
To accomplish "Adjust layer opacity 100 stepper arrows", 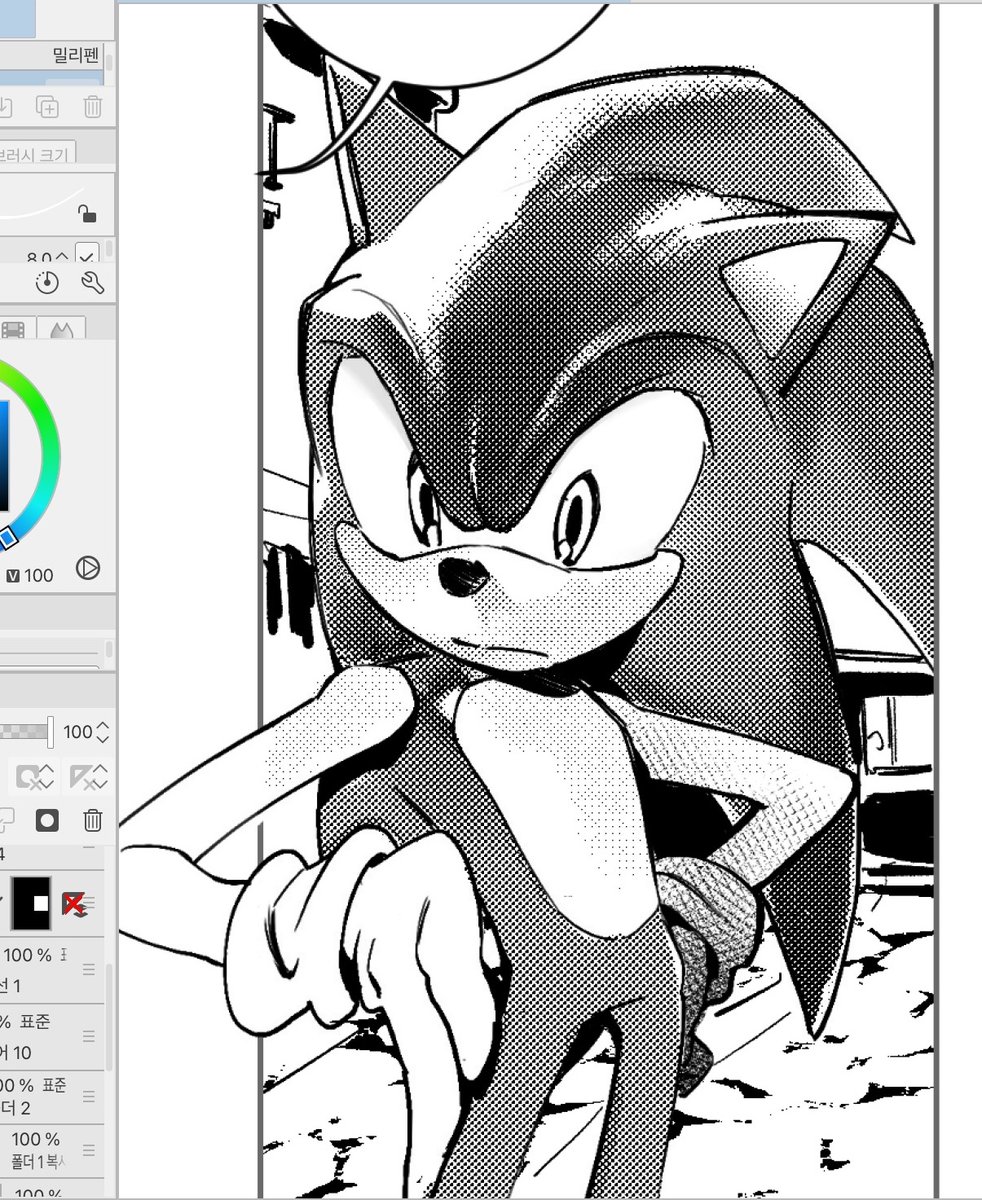I will tap(101, 732).
